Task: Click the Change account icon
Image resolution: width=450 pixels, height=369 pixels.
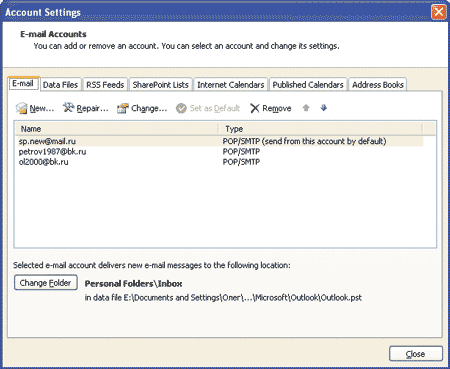Action: (123, 108)
